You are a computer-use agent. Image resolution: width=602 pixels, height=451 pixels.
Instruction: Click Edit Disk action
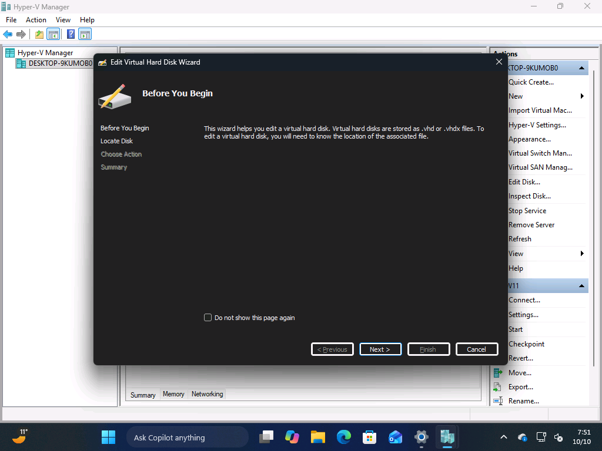[524, 182]
